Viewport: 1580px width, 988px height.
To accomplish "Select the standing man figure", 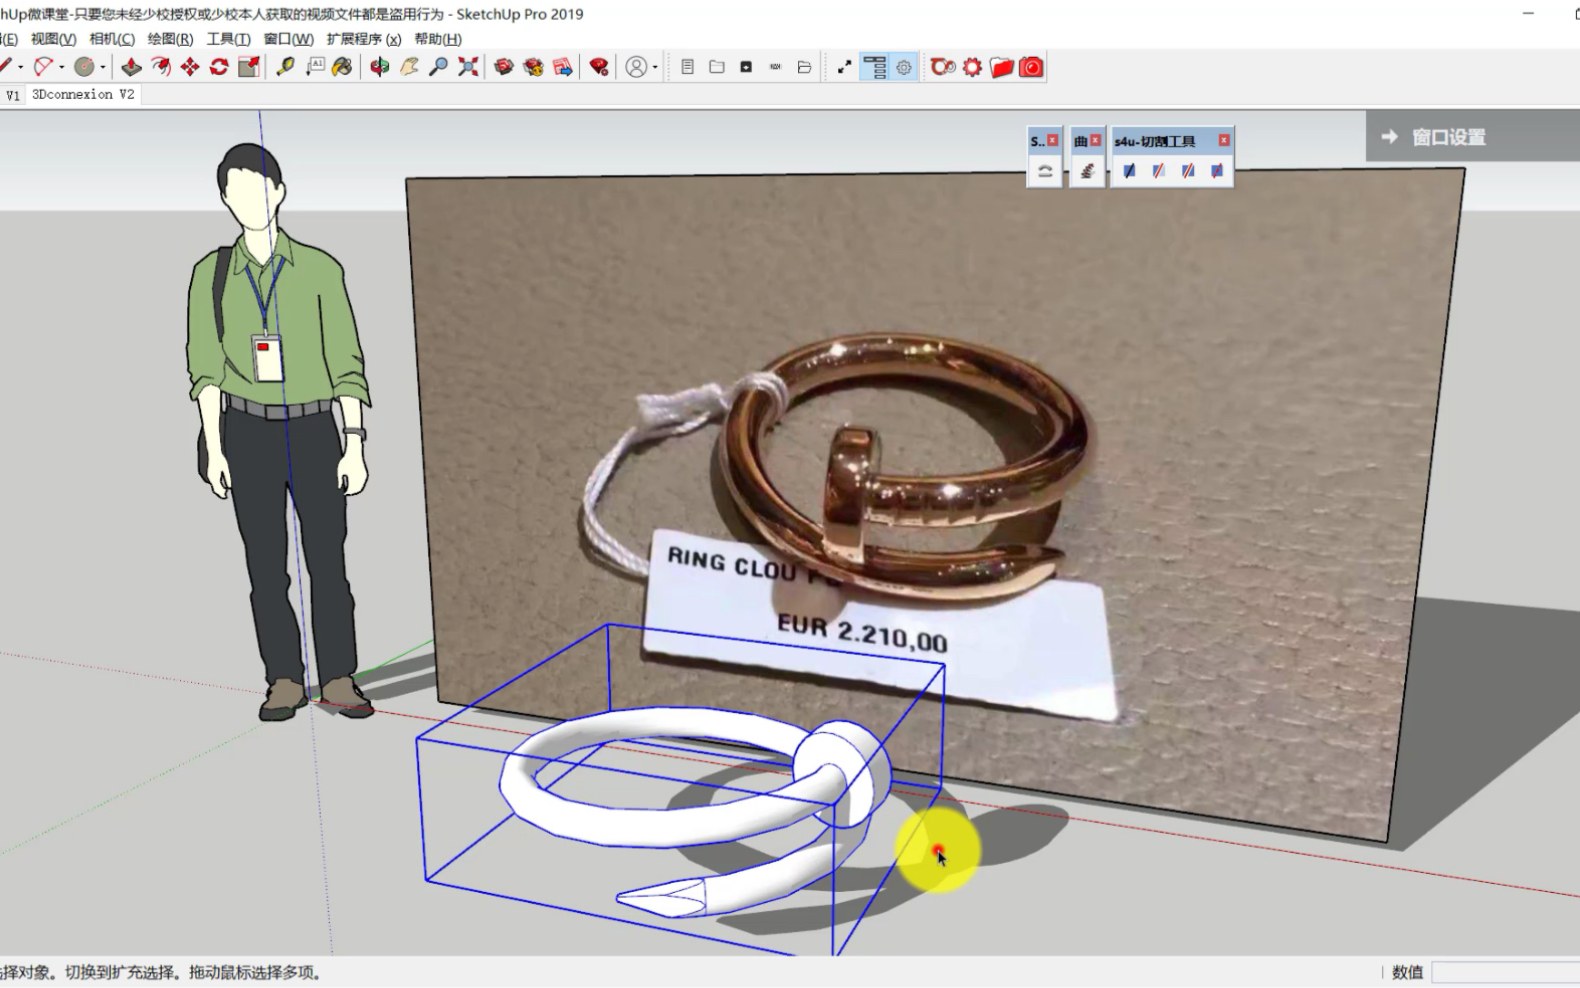I will [x=278, y=430].
